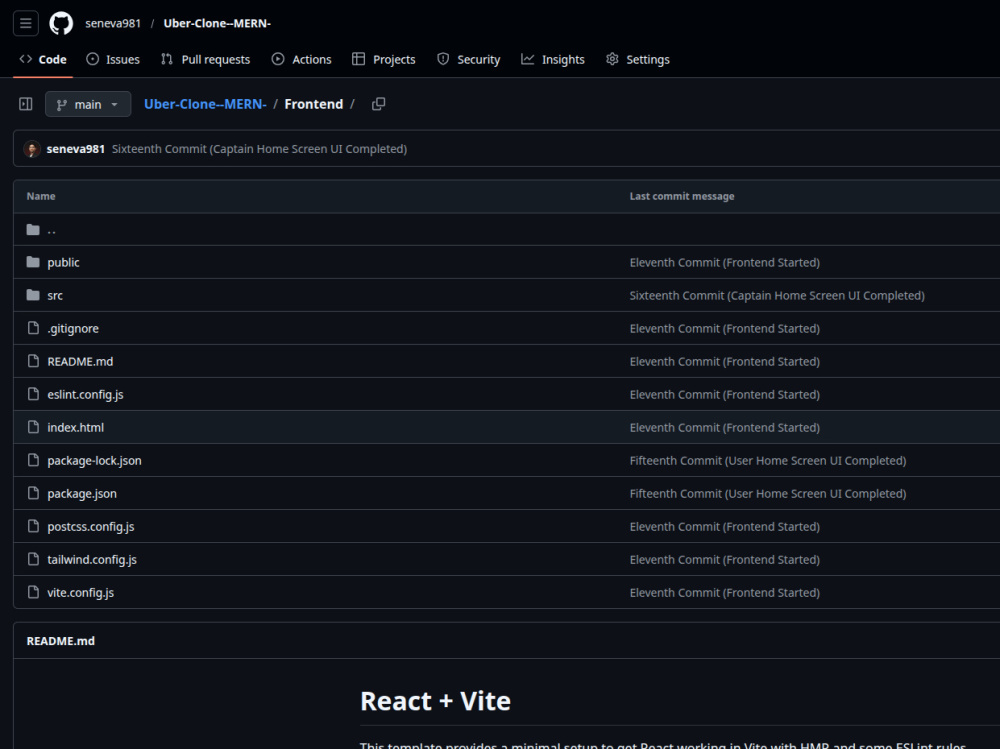Open the Security tab
1000x749 pixels.
point(469,59)
